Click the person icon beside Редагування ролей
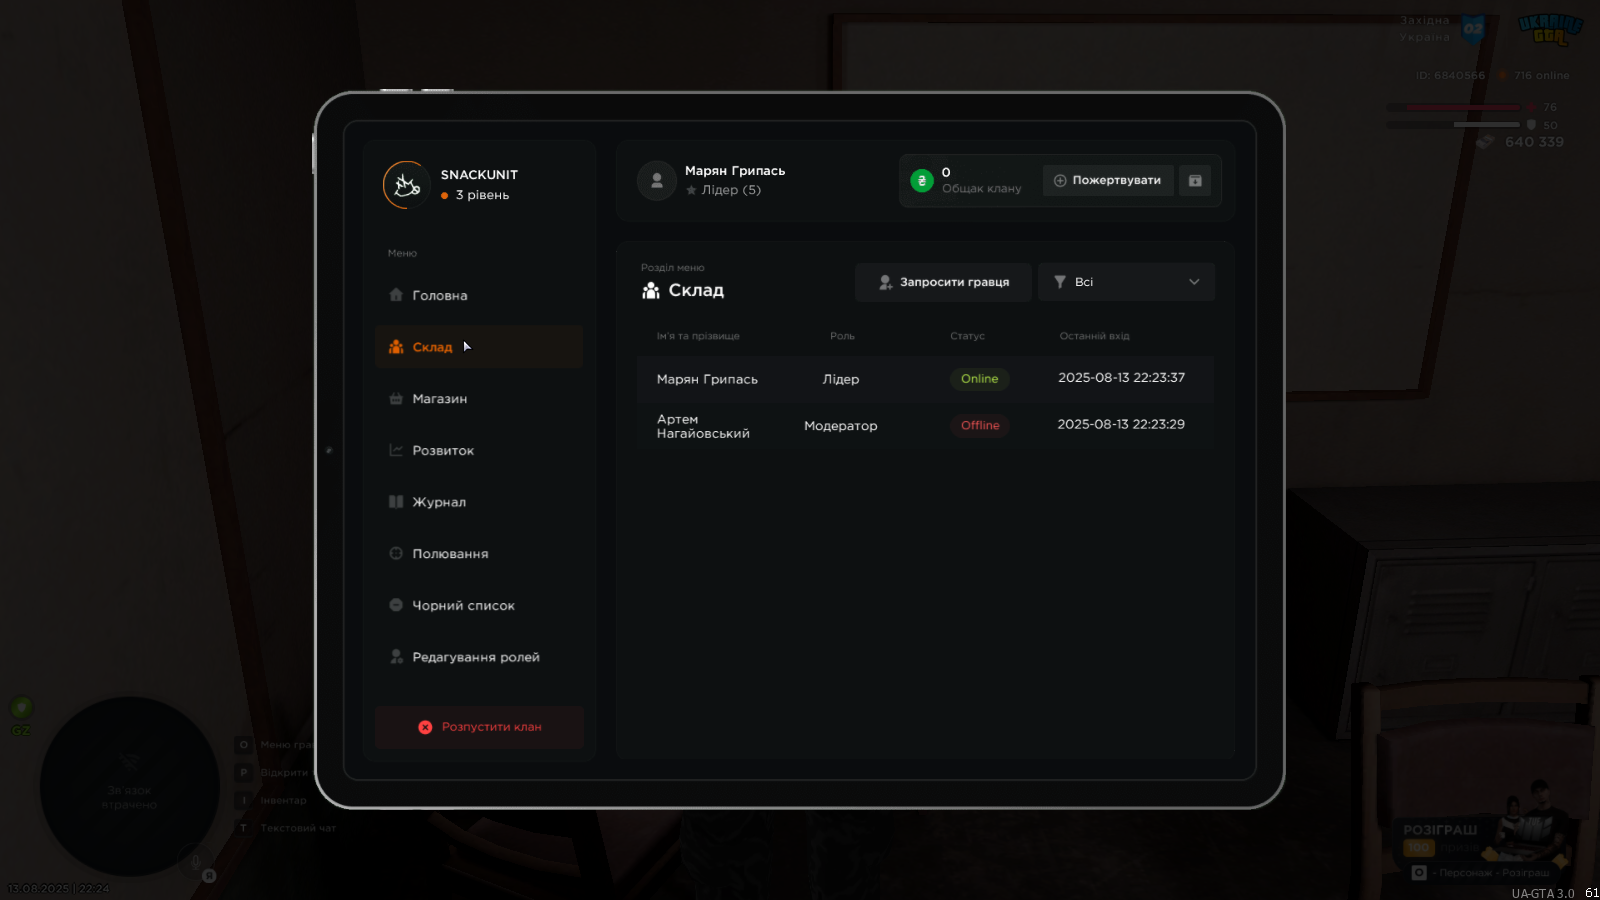 click(396, 657)
